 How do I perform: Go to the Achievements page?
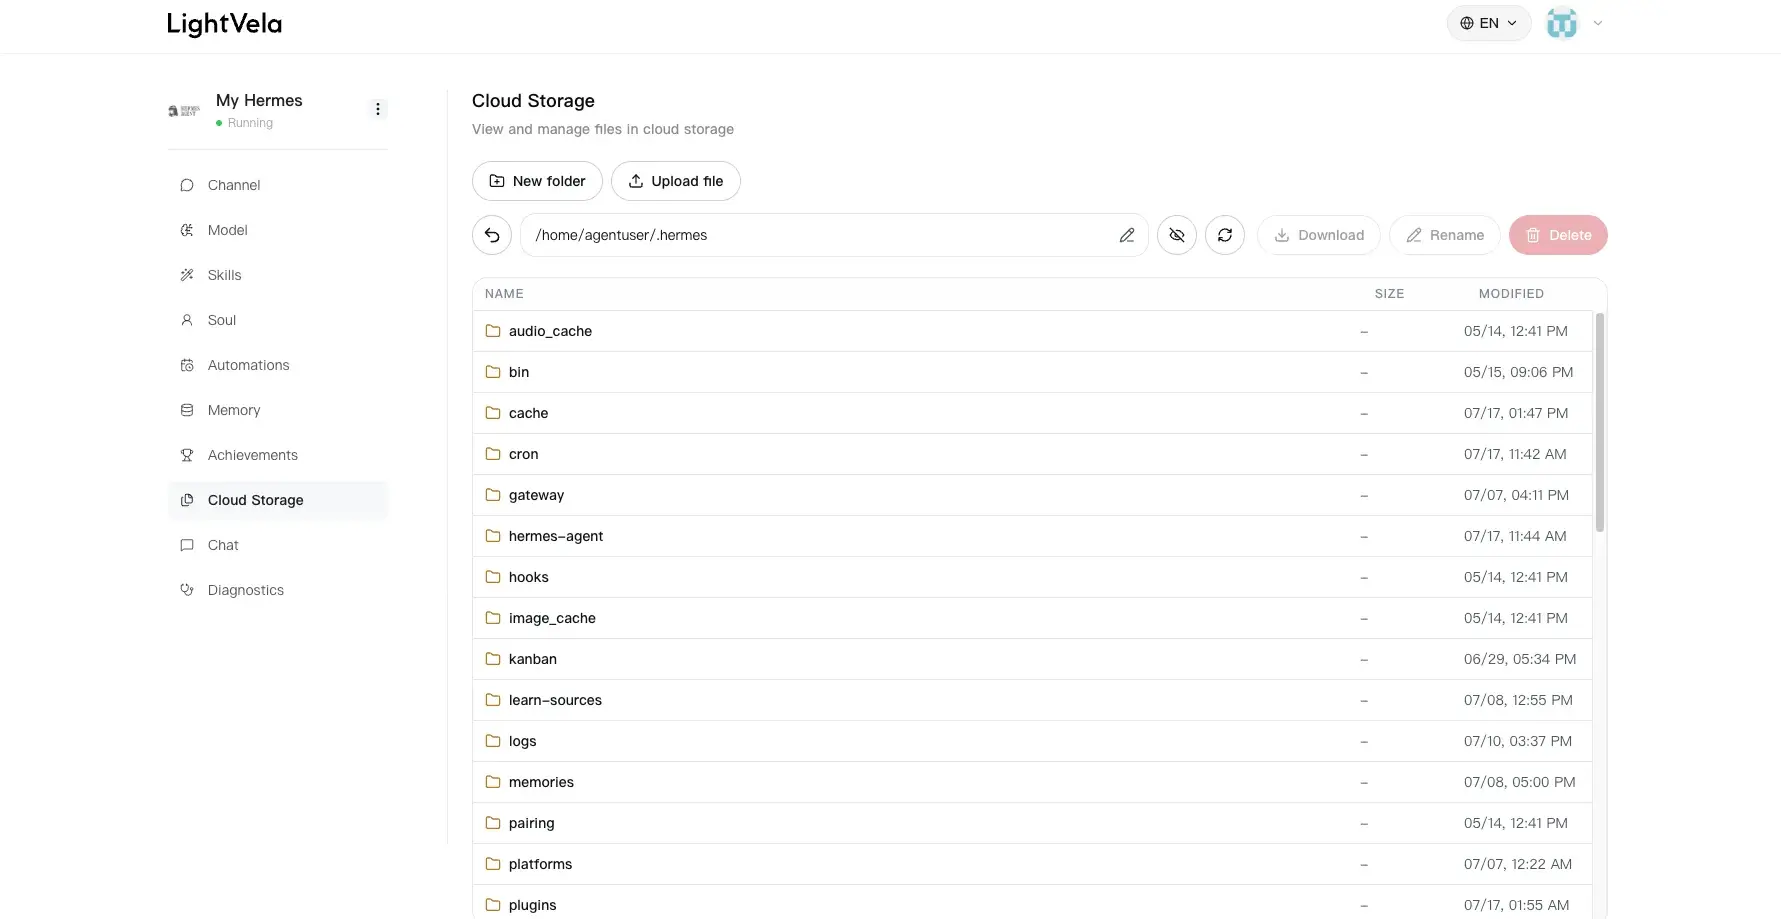point(278,455)
